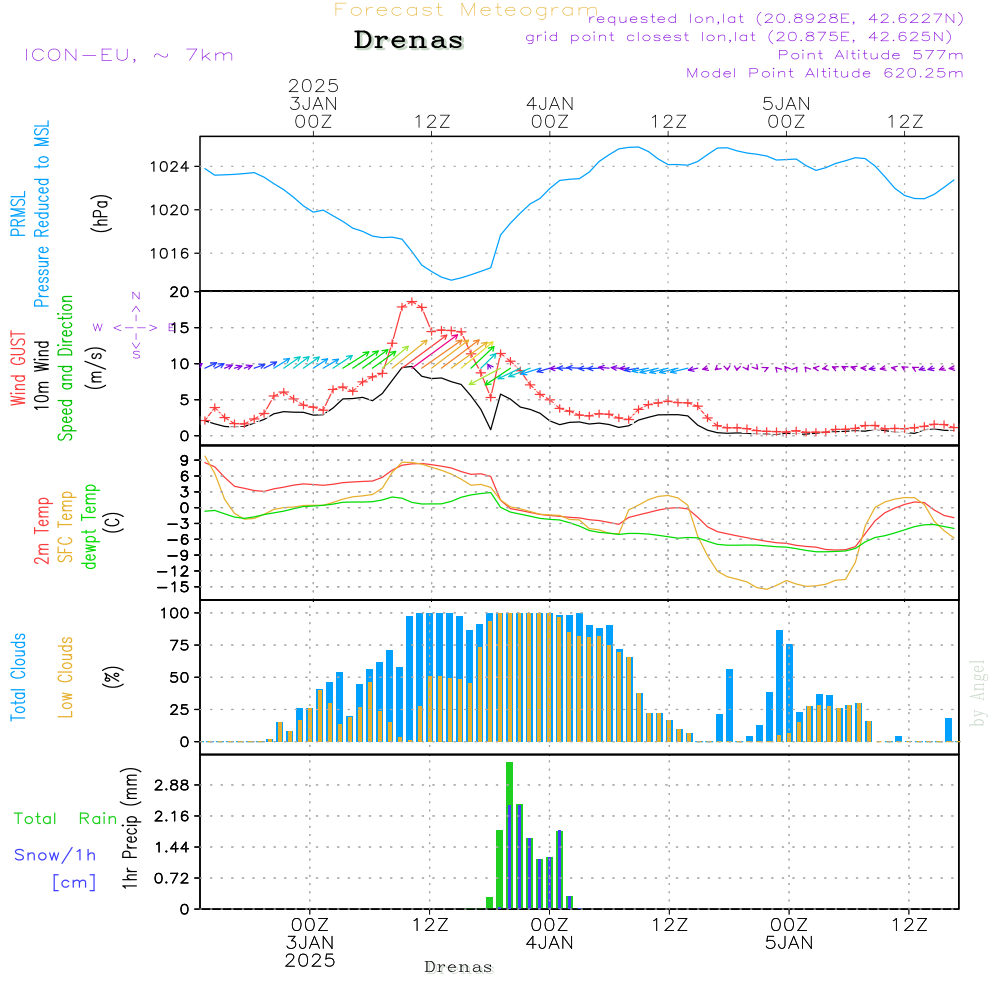
Task: Click the bottom 2025 year label
Action: point(310,960)
